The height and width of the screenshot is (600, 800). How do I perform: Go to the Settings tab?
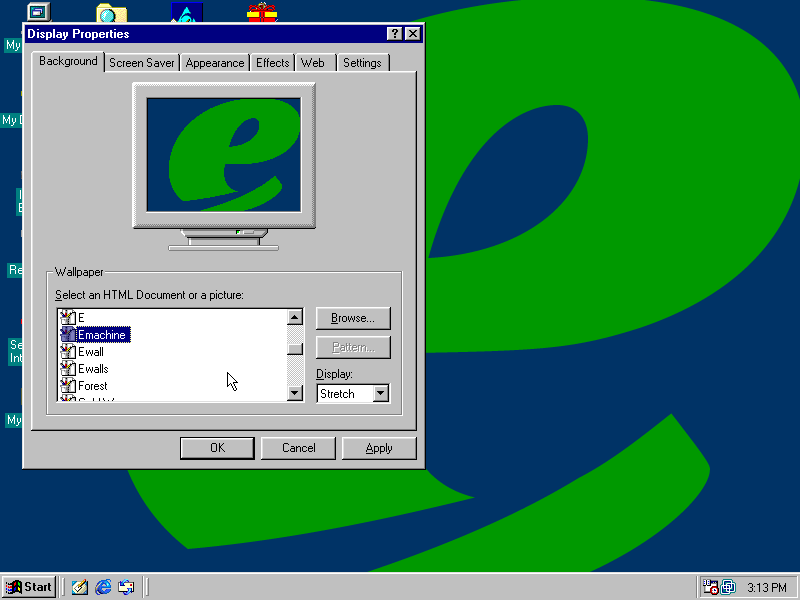pos(362,63)
